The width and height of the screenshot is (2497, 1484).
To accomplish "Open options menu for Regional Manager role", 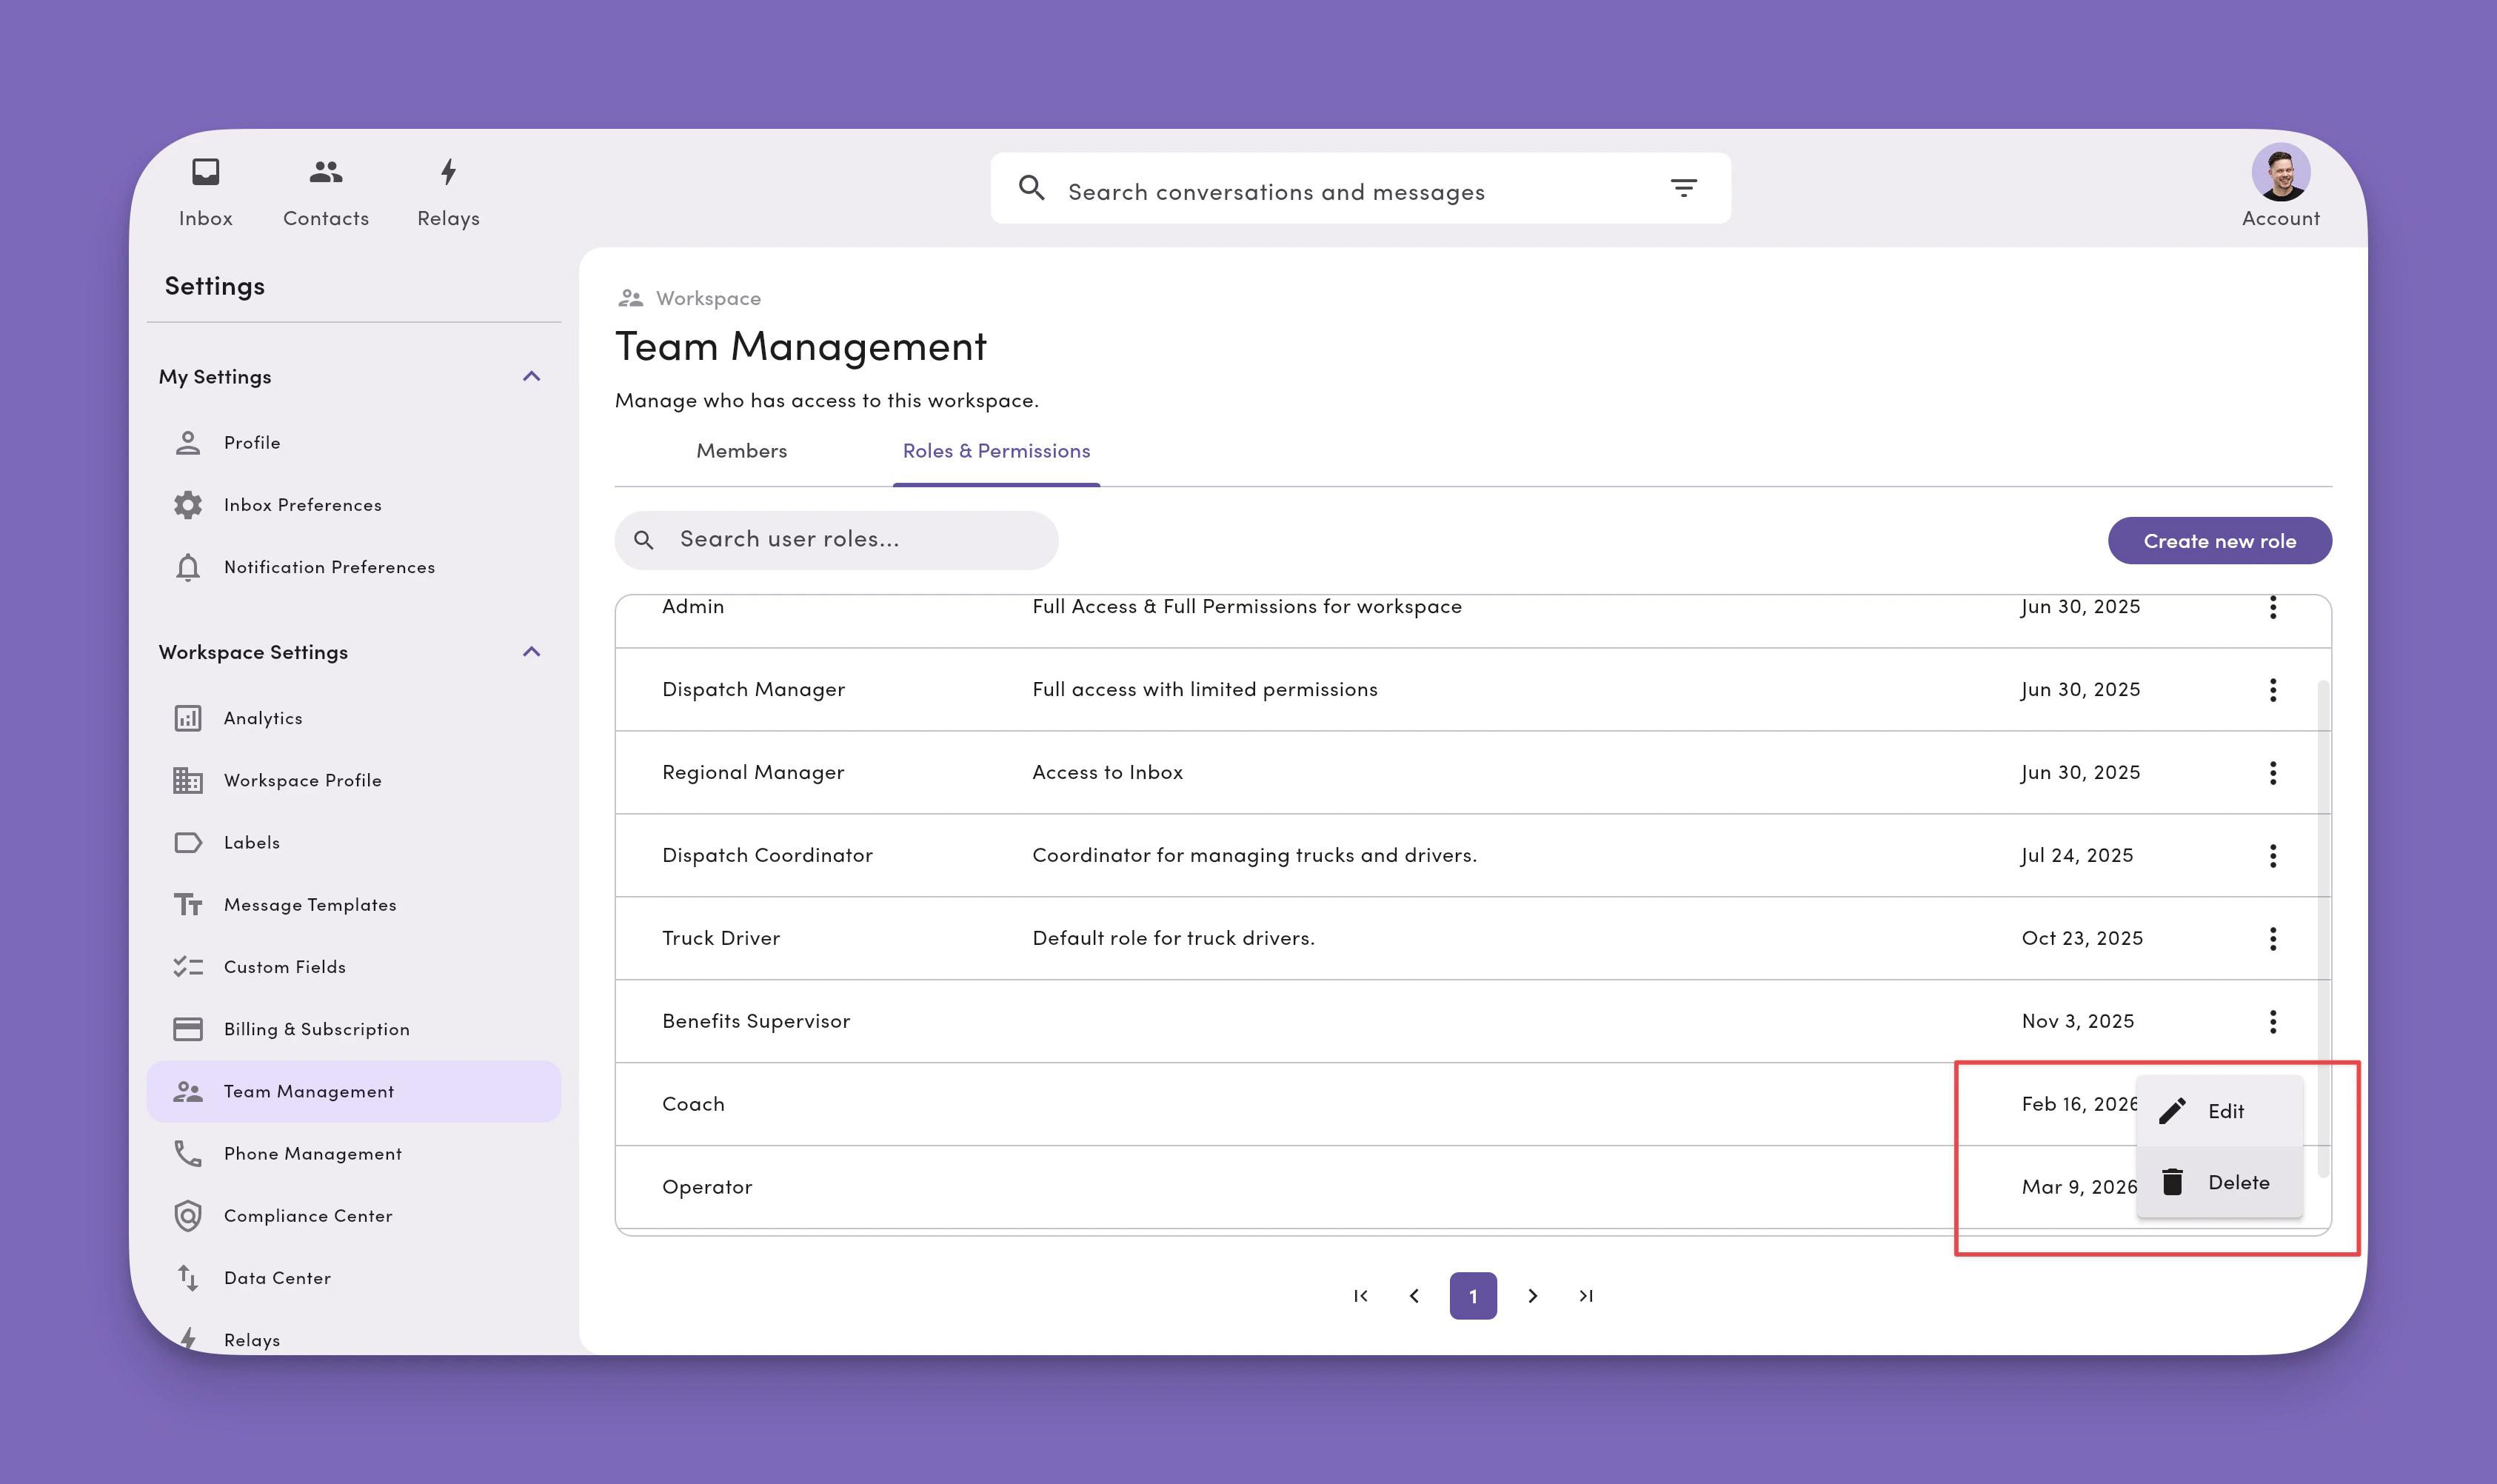I will (x=2273, y=773).
